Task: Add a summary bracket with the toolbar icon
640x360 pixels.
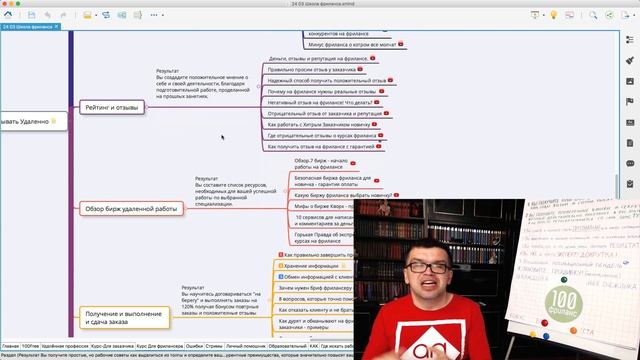Action: 138,15
